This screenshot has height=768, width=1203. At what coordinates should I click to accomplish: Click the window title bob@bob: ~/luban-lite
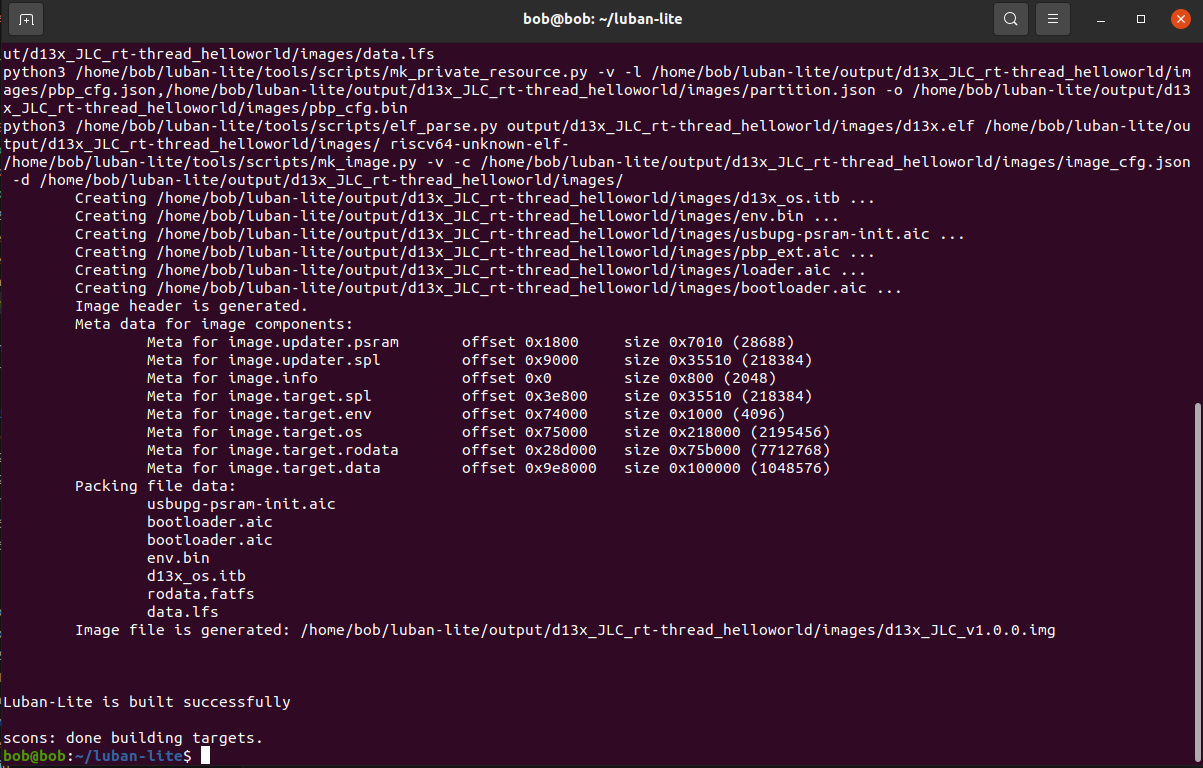603,19
